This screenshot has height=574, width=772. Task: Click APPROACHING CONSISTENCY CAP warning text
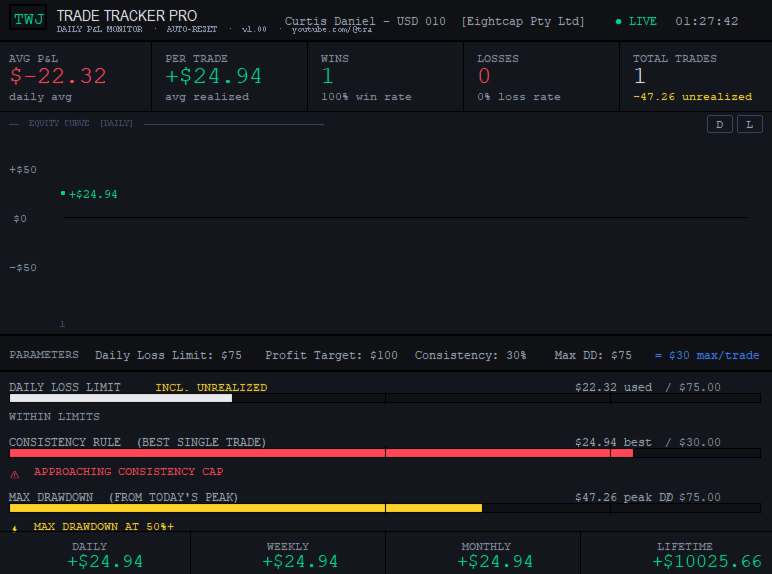[x=128, y=472]
